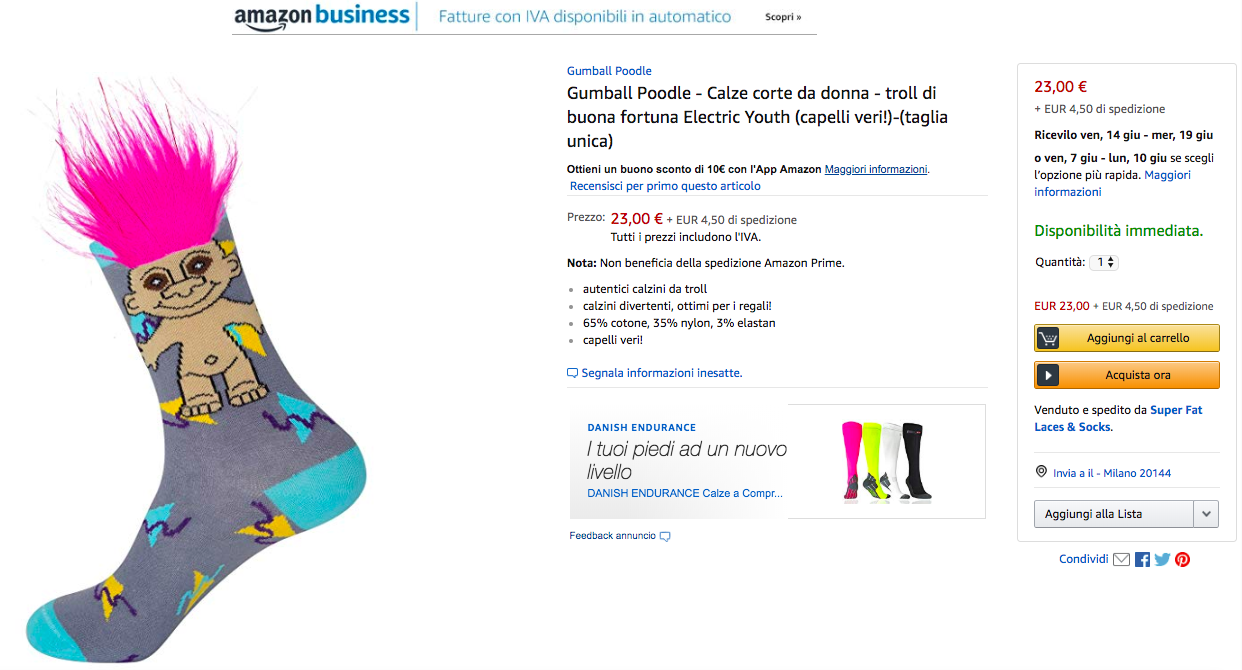The width and height of the screenshot is (1242, 670).
Task: Click Scopri on the Amazon Business banner
Action: point(783,17)
